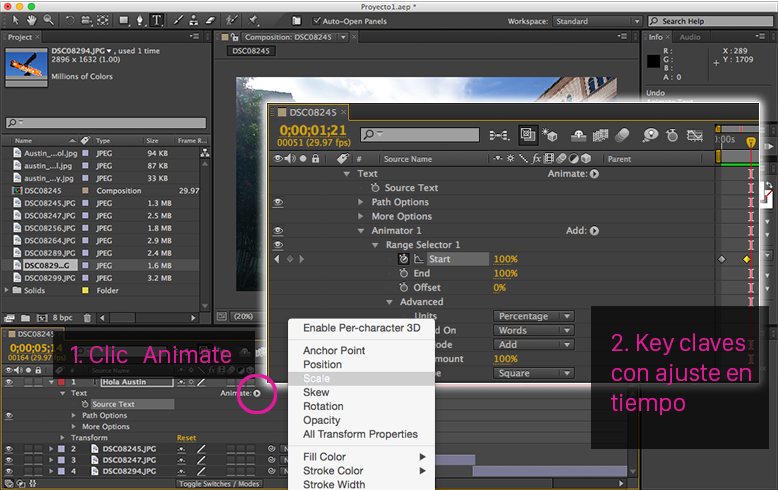Viewport: 778px width, 490px height.
Task: Click stopwatch next to End property
Action: coord(403,273)
